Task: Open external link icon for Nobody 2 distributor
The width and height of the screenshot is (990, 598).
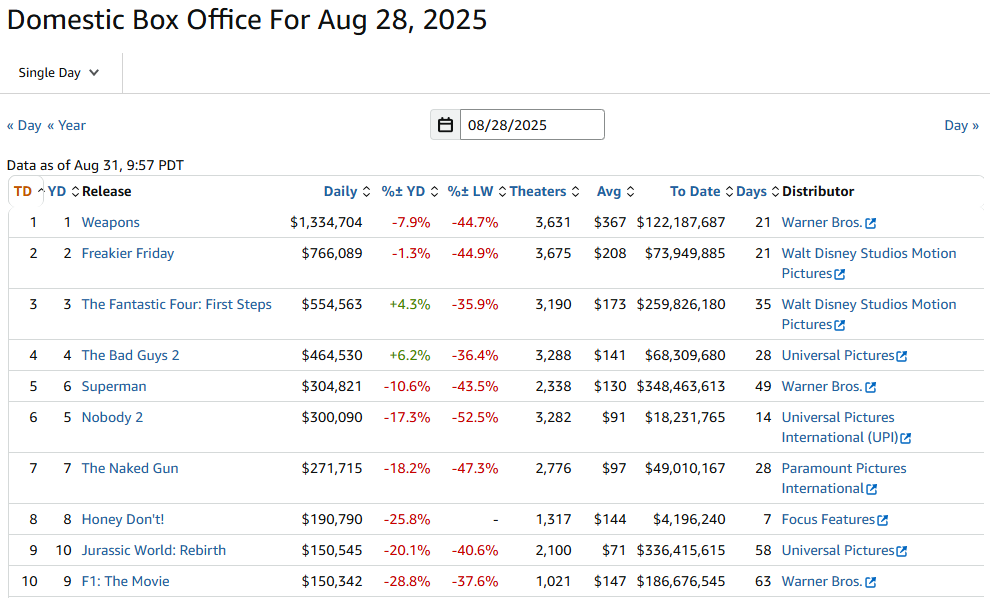Action: tap(905, 439)
